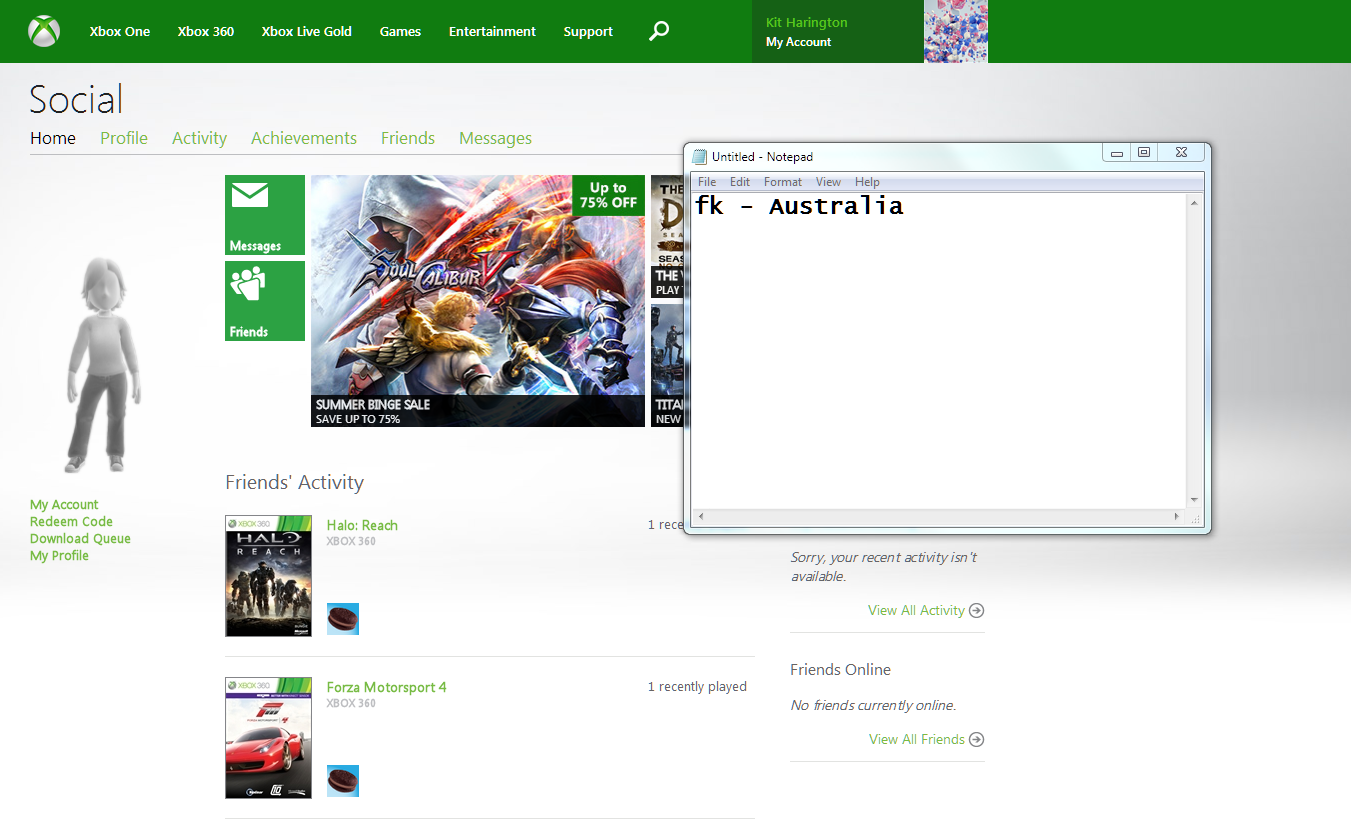Open the Forza Motorsport 4 title link
Image resolution: width=1351 pixels, height=835 pixels.
(x=387, y=687)
